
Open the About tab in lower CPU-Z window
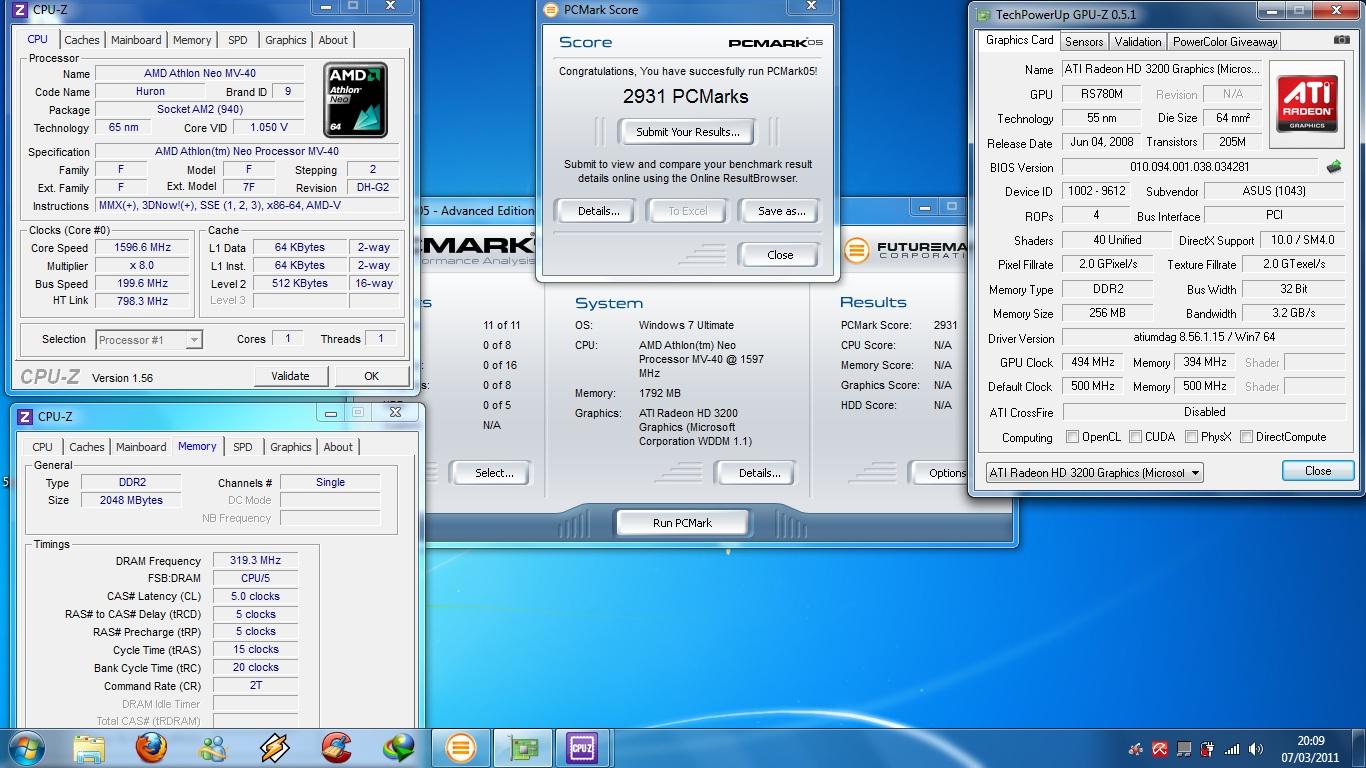[338, 447]
